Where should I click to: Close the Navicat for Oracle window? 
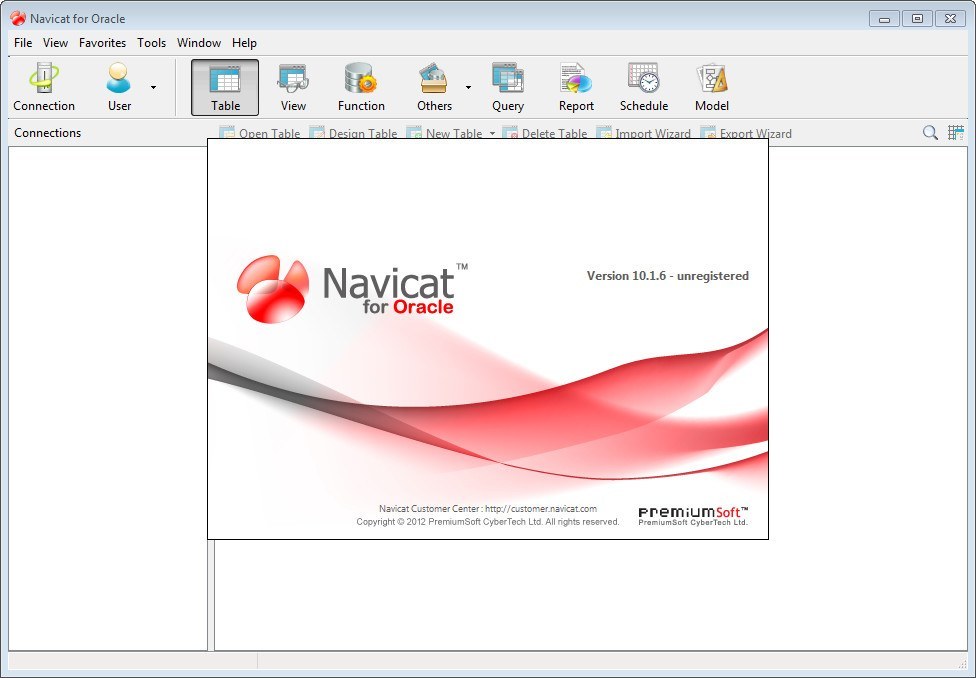click(950, 19)
